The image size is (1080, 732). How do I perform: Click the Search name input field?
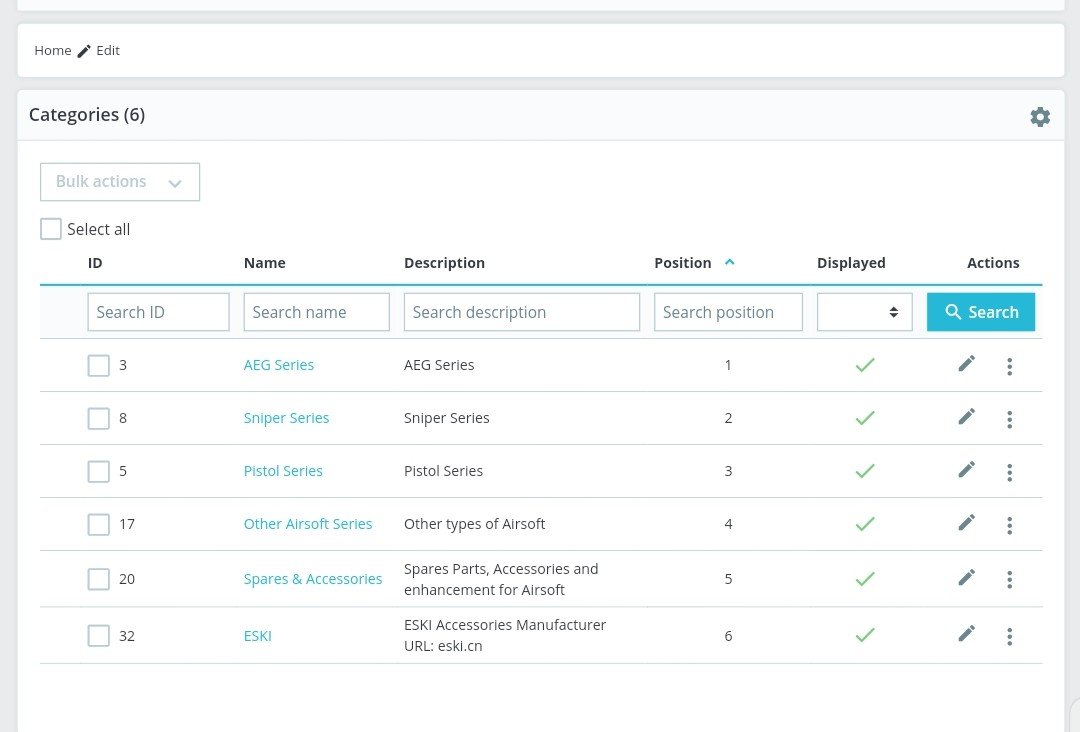(x=316, y=312)
